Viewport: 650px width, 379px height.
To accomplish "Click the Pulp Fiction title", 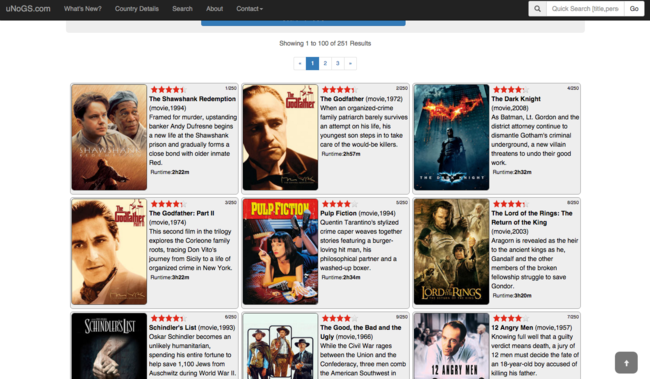I will (x=338, y=214).
